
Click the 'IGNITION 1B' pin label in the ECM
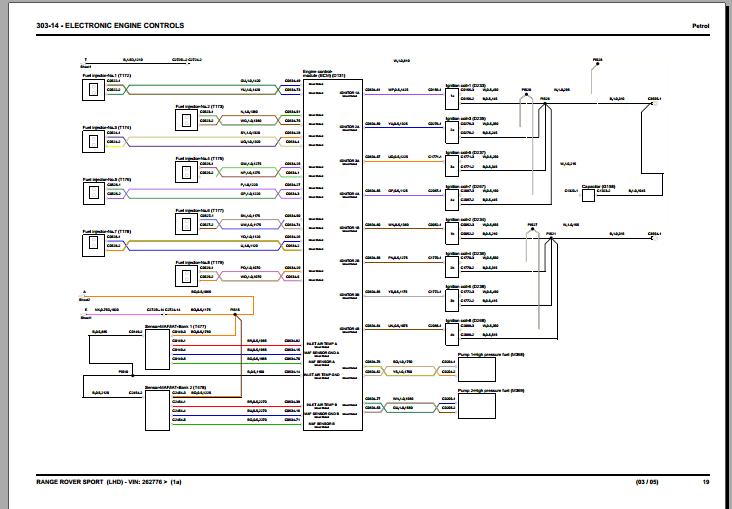350,228
